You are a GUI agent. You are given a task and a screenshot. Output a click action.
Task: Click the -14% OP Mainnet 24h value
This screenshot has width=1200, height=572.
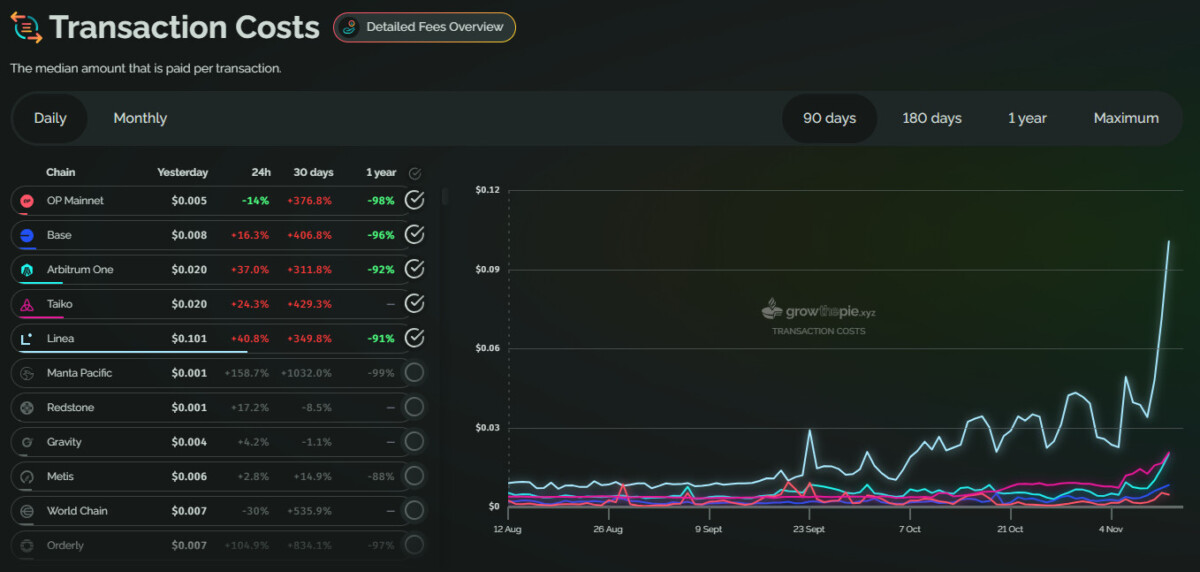pyautogui.click(x=256, y=201)
